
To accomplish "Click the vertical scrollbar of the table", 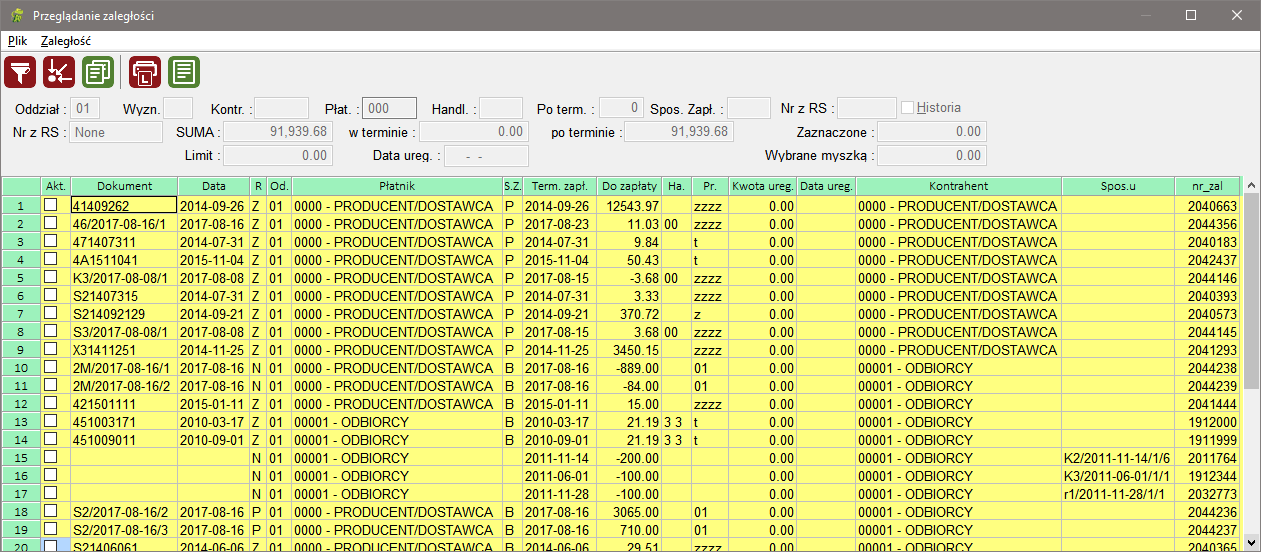I will [1251, 365].
